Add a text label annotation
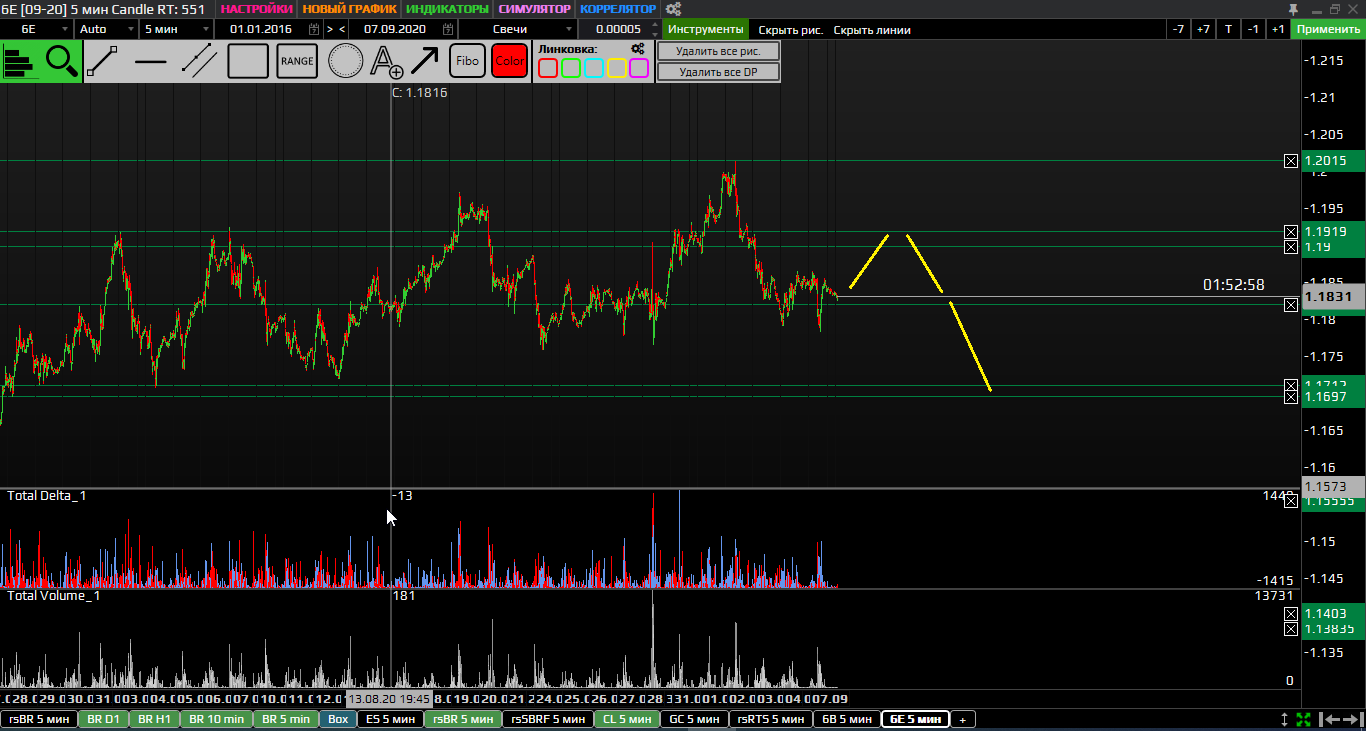1366x731 pixels. pyautogui.click(x=386, y=62)
